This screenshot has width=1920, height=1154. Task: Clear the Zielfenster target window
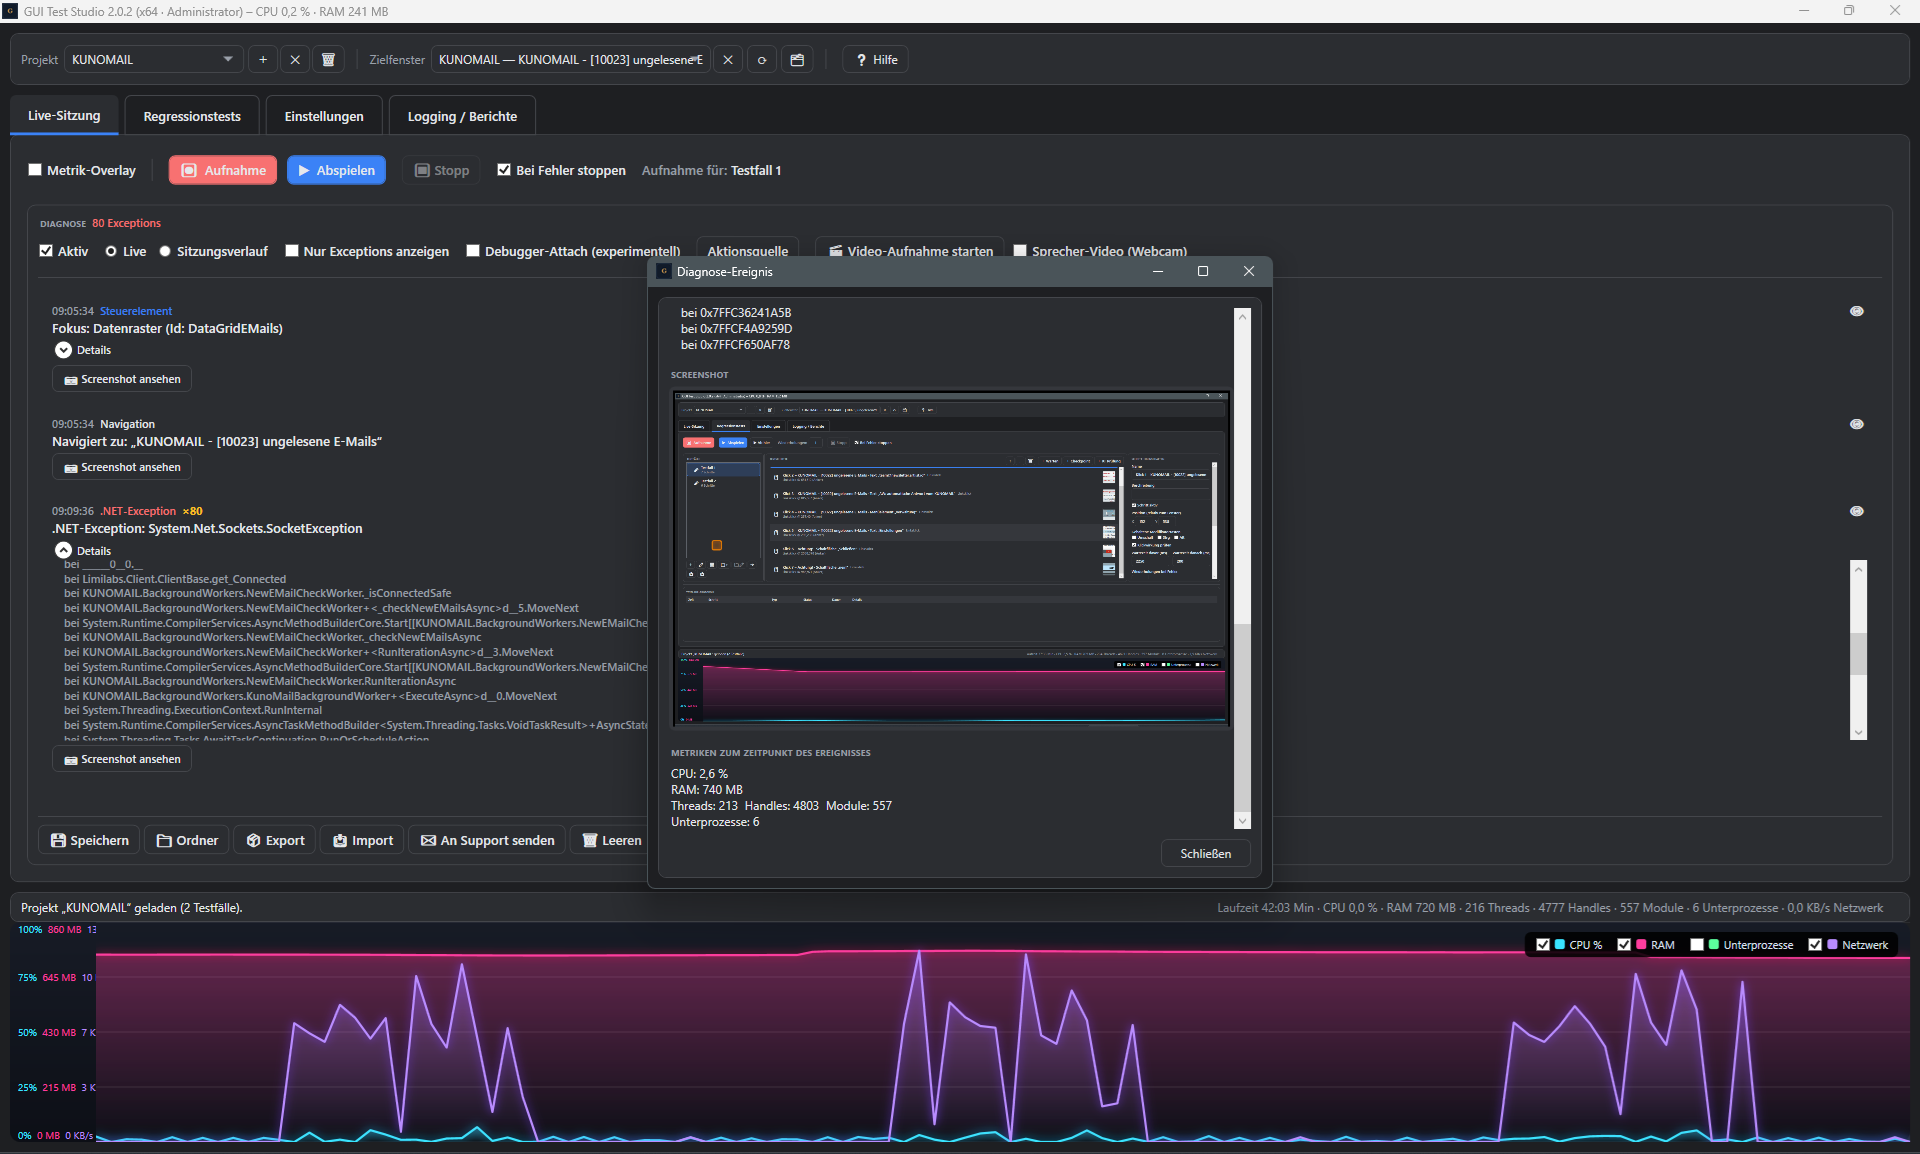[728, 60]
